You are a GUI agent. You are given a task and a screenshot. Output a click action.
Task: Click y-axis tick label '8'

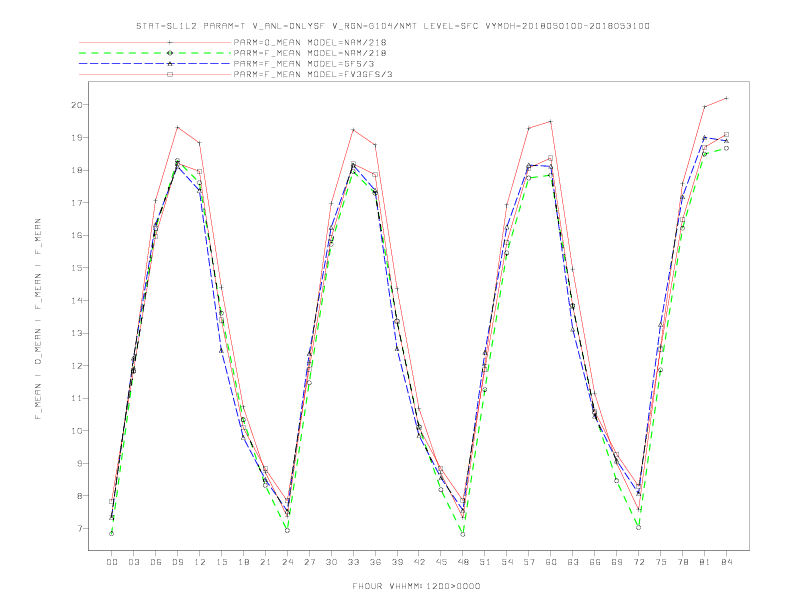[x=80, y=496]
